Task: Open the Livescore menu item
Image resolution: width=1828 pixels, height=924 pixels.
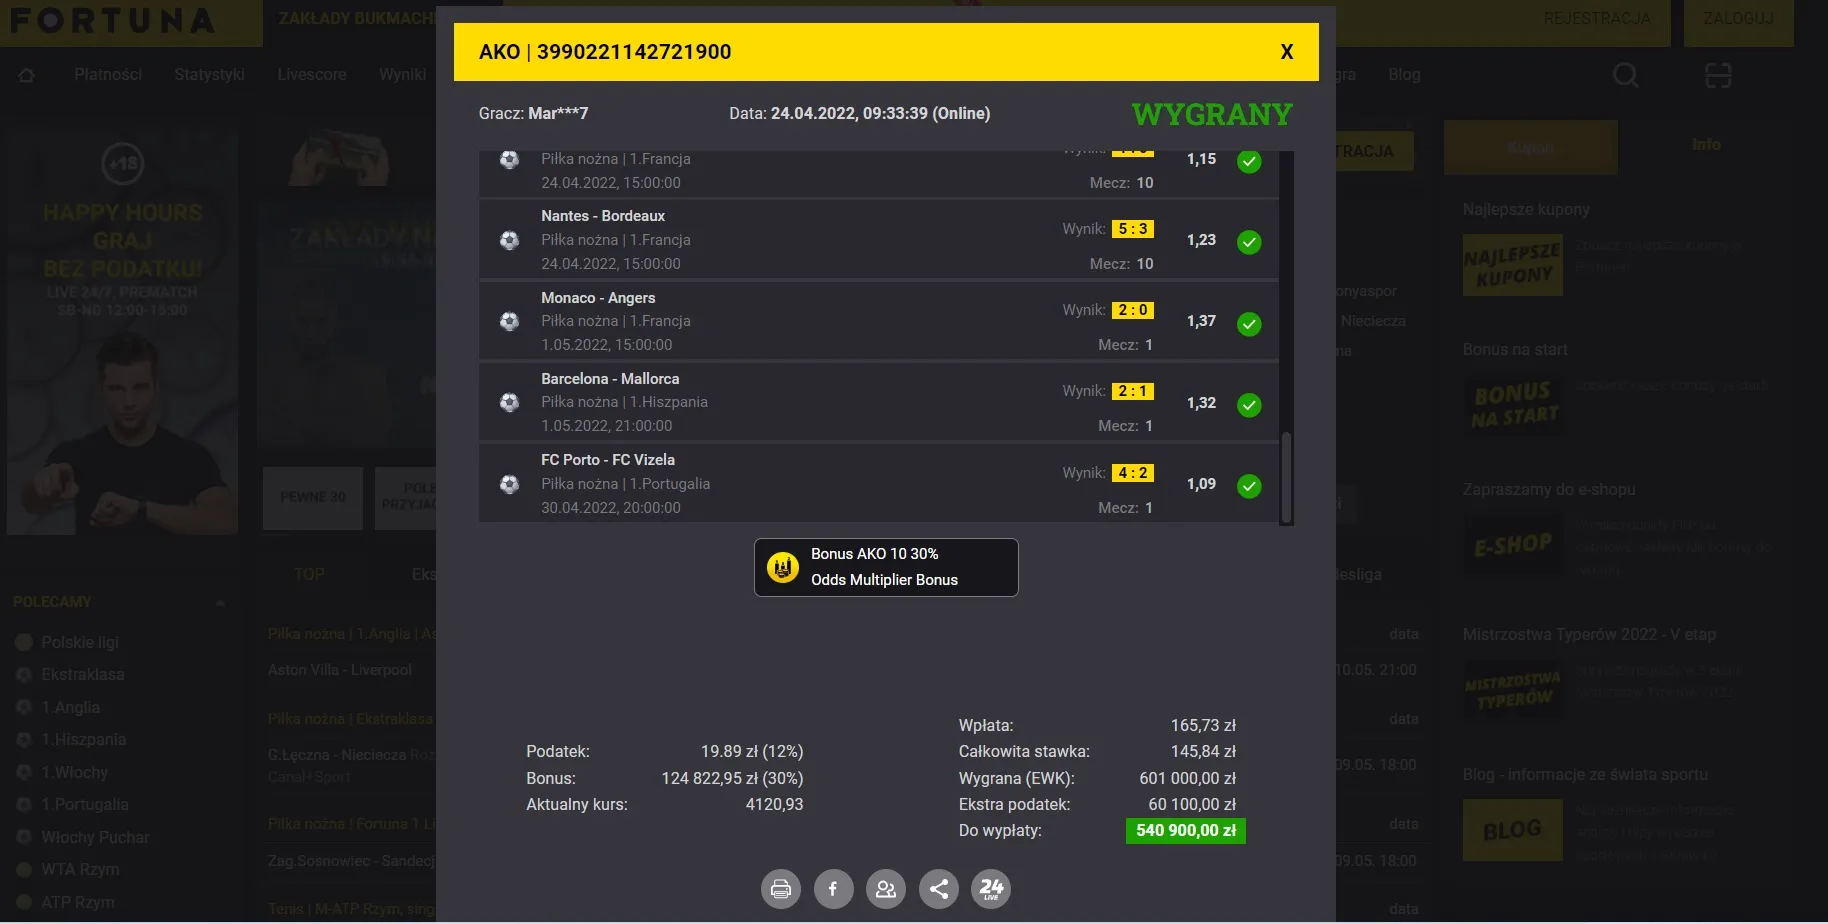Action: point(312,75)
